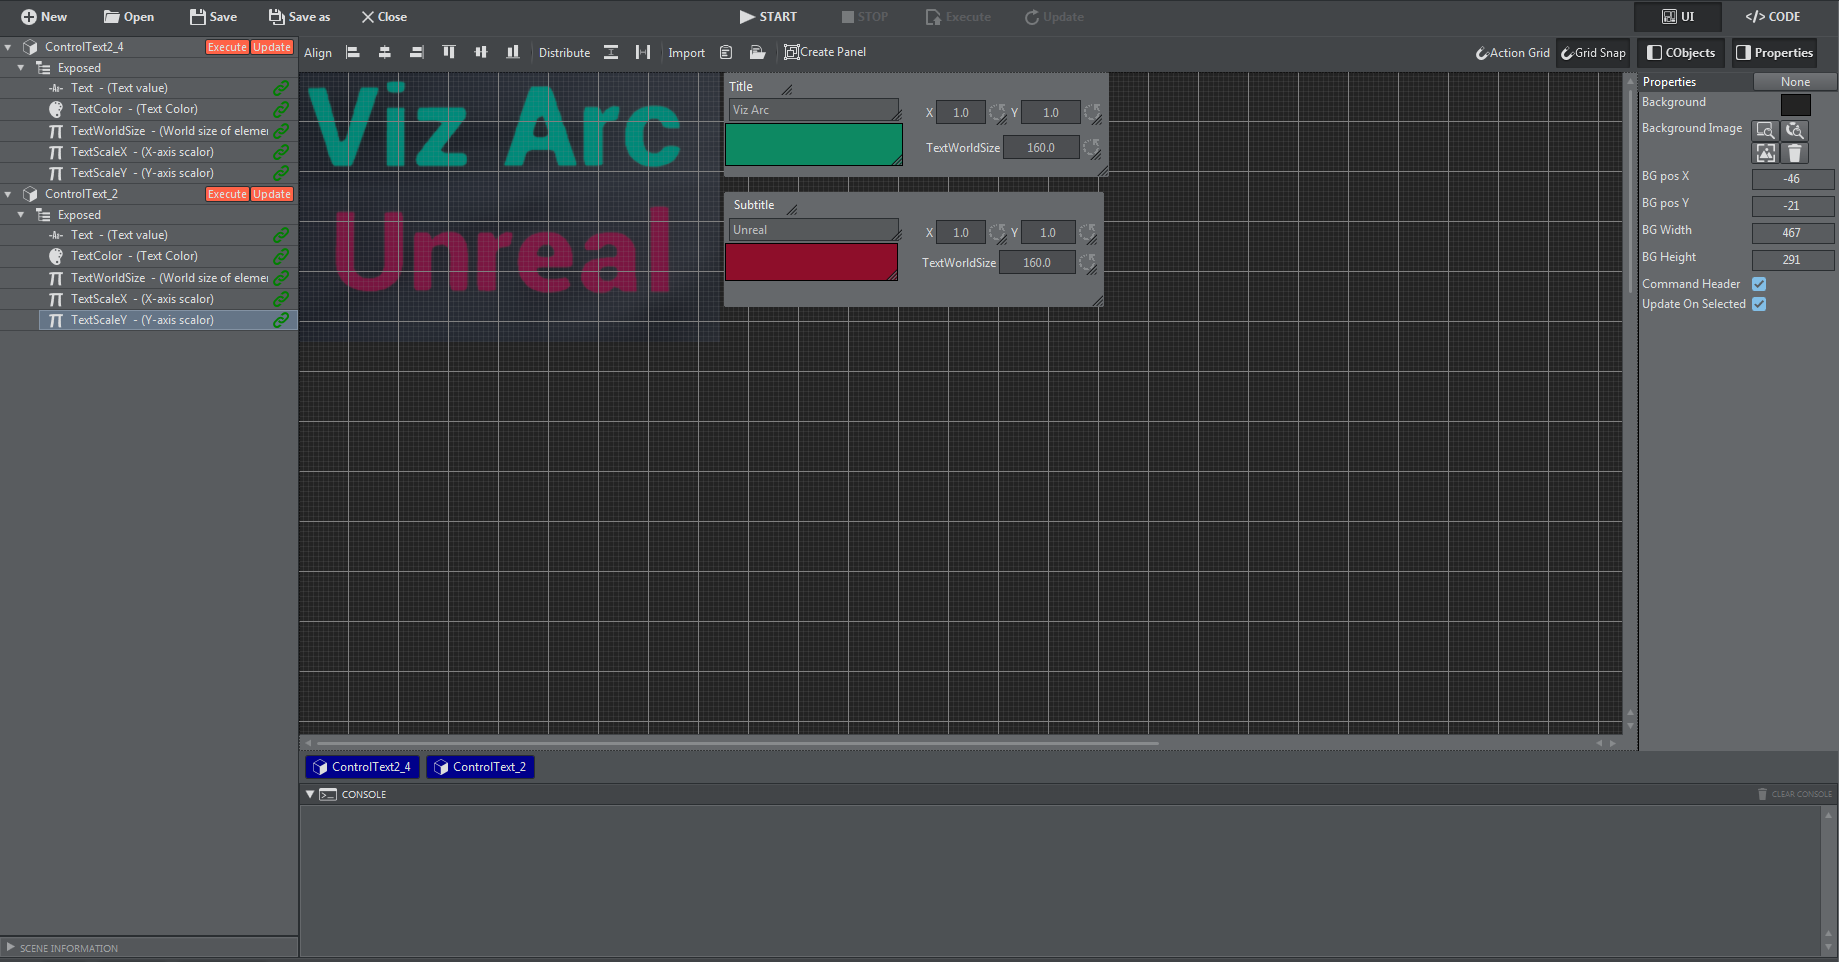Select the ControlText2_4 bottom tab

[362, 767]
